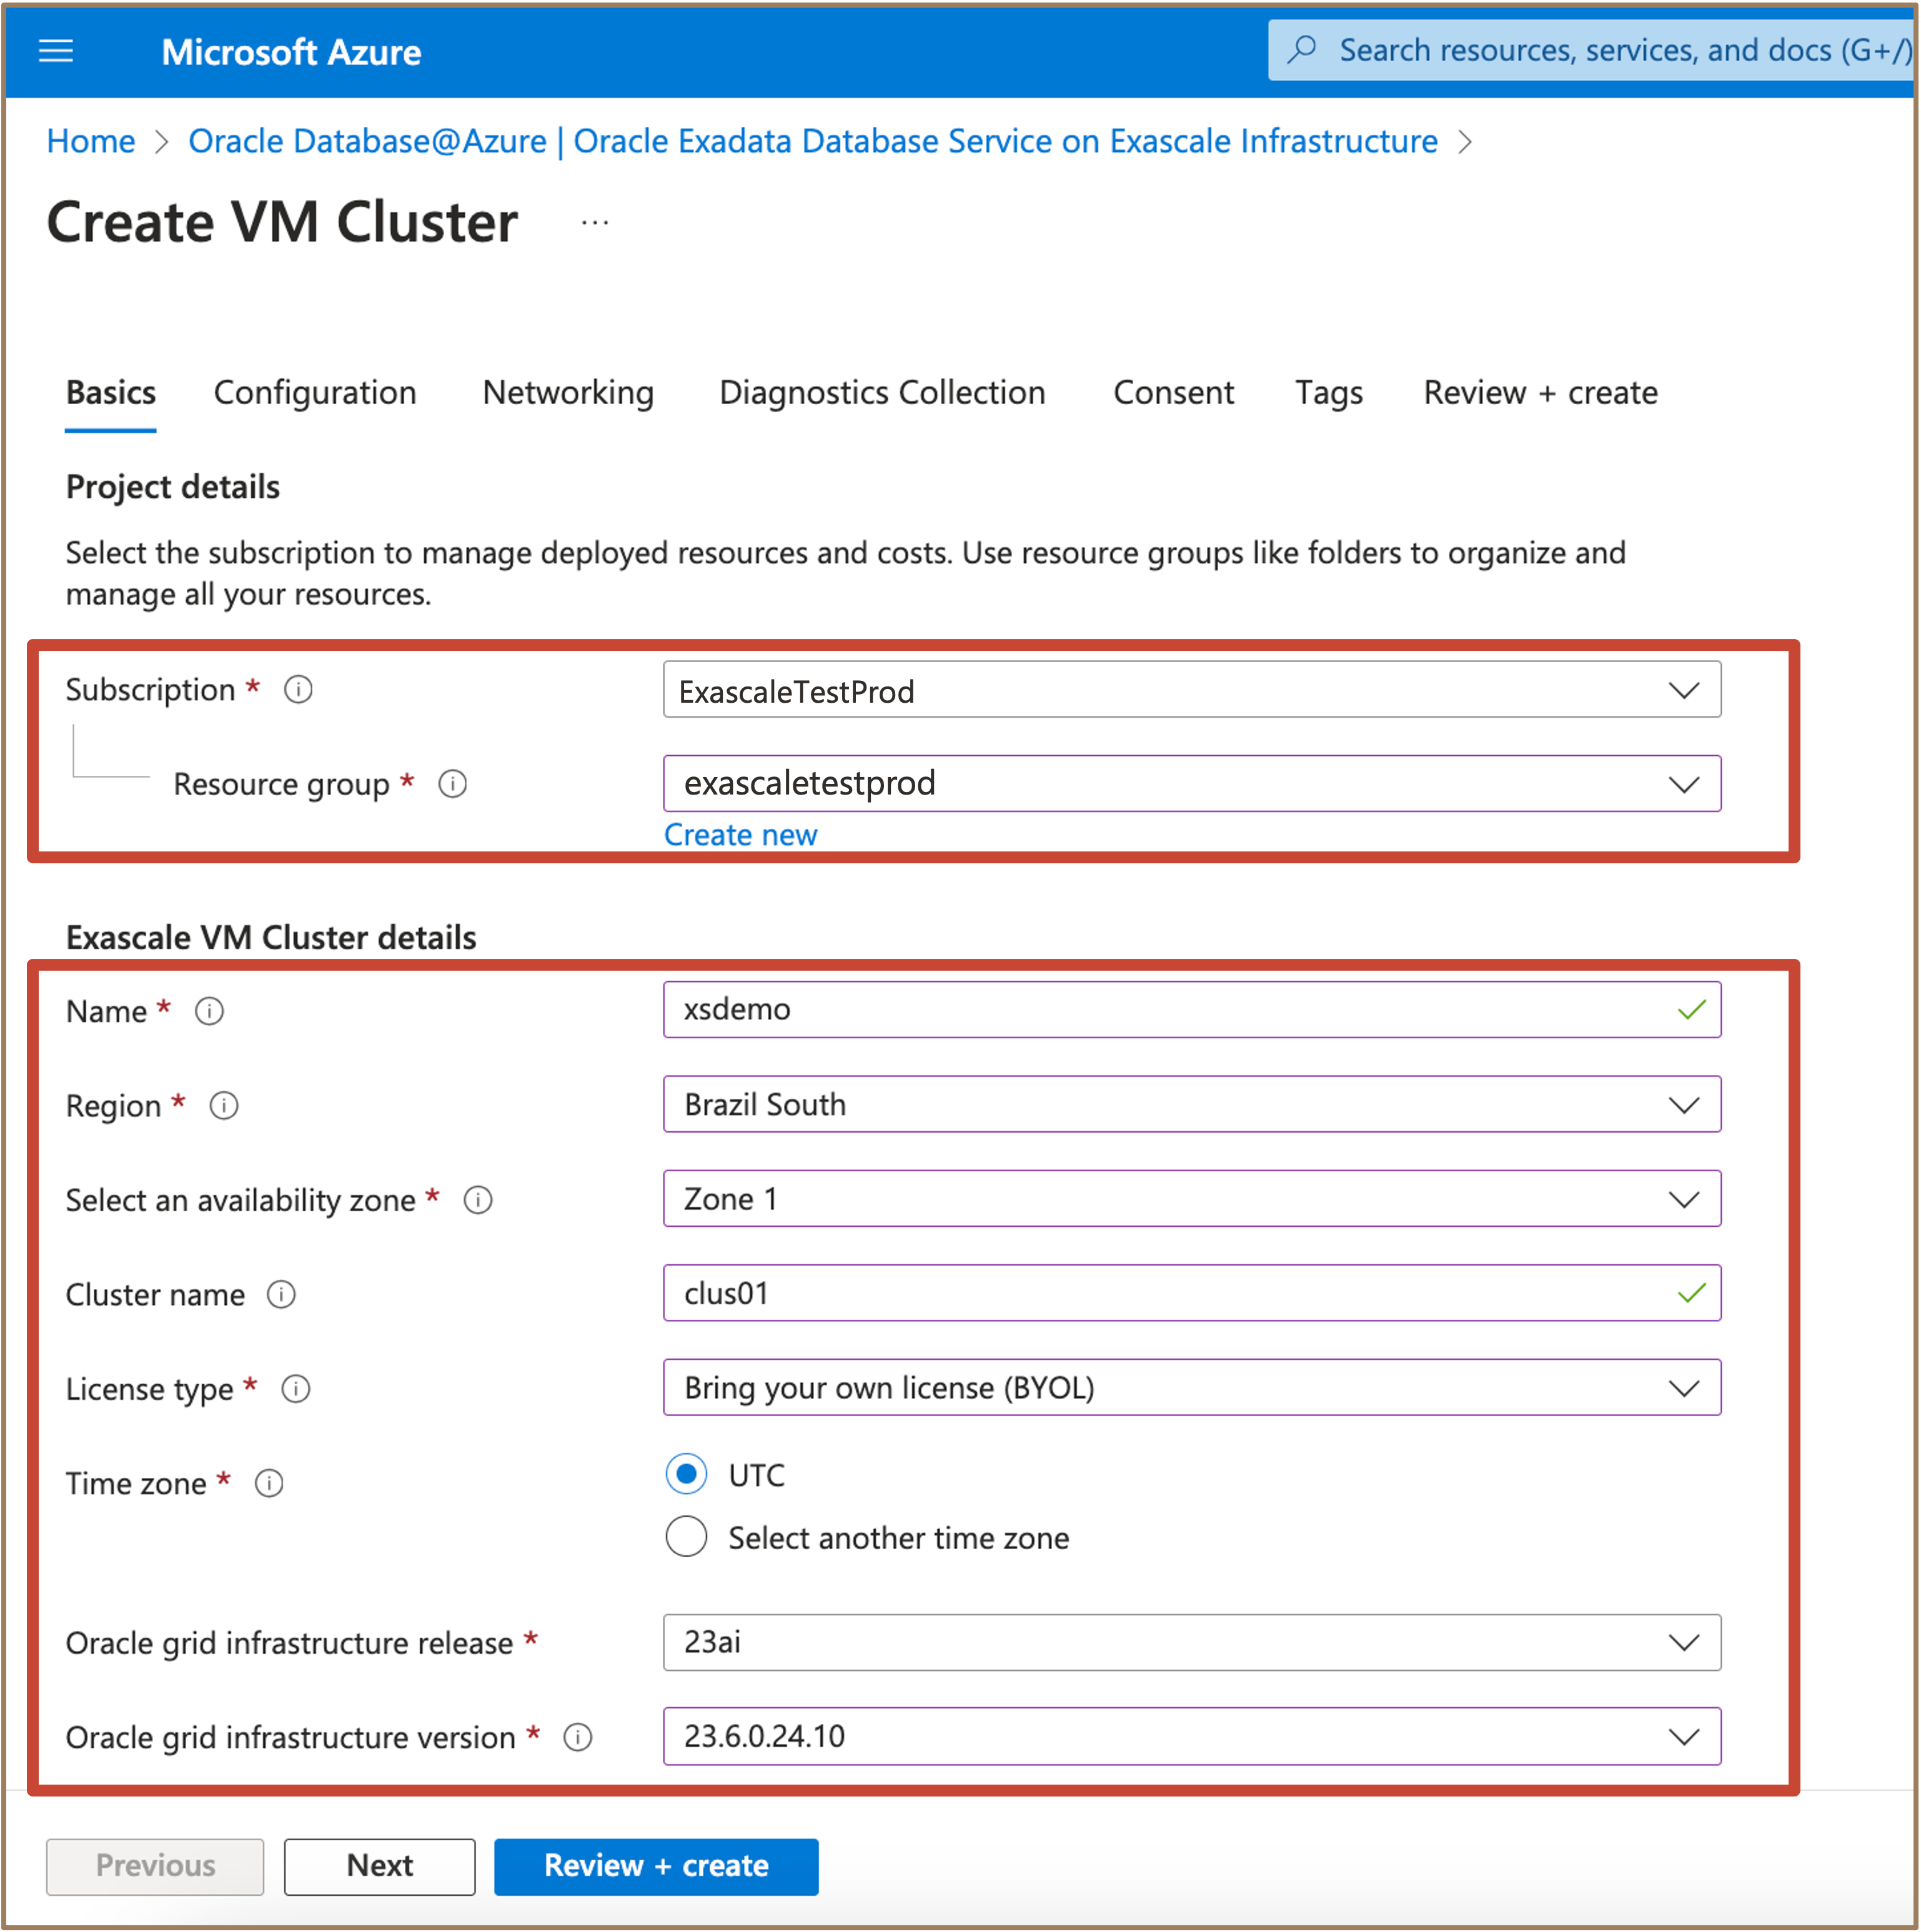This screenshot has height=1932, width=1921.
Task: Click the Region info icon
Action: [x=223, y=1105]
